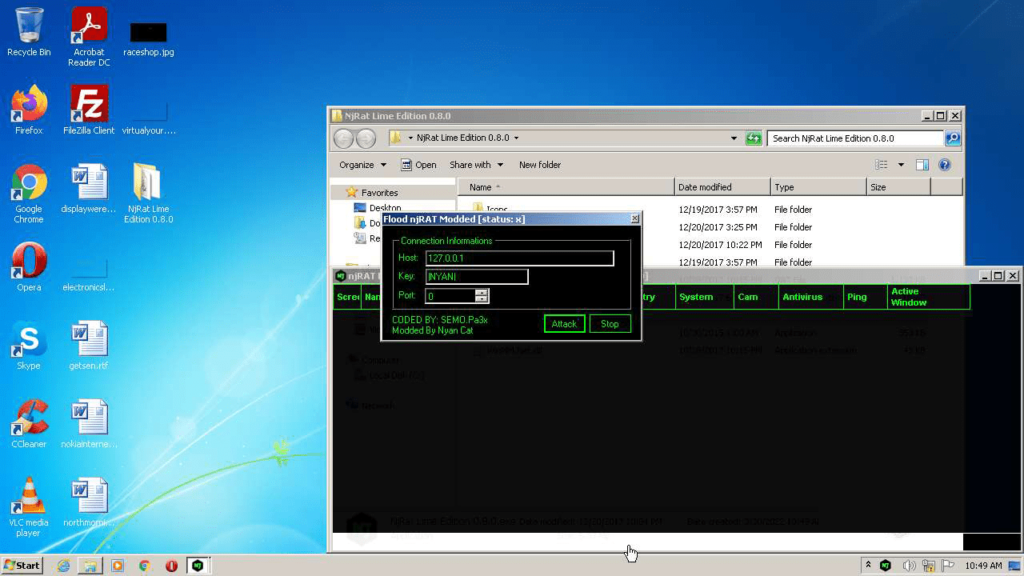The height and width of the screenshot is (576, 1024).
Task: Launch Google Chrome desktop shortcut
Action: (x=29, y=193)
